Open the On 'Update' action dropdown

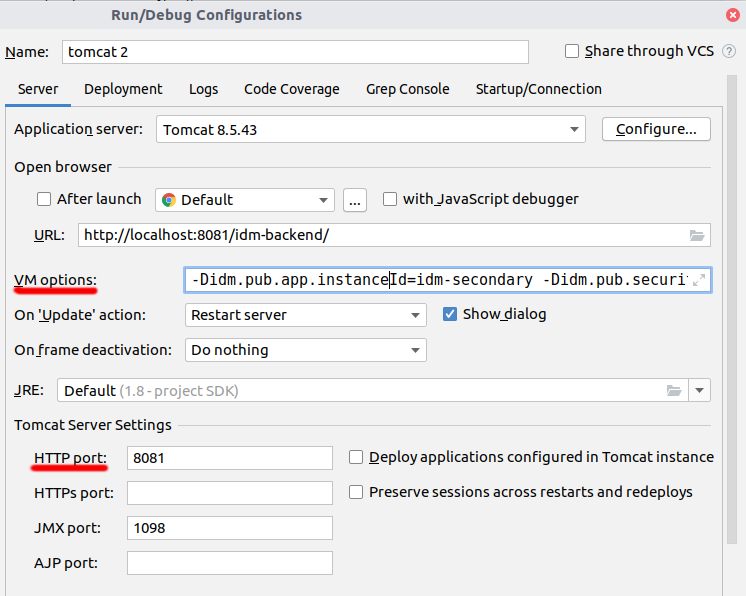pyautogui.click(x=305, y=315)
